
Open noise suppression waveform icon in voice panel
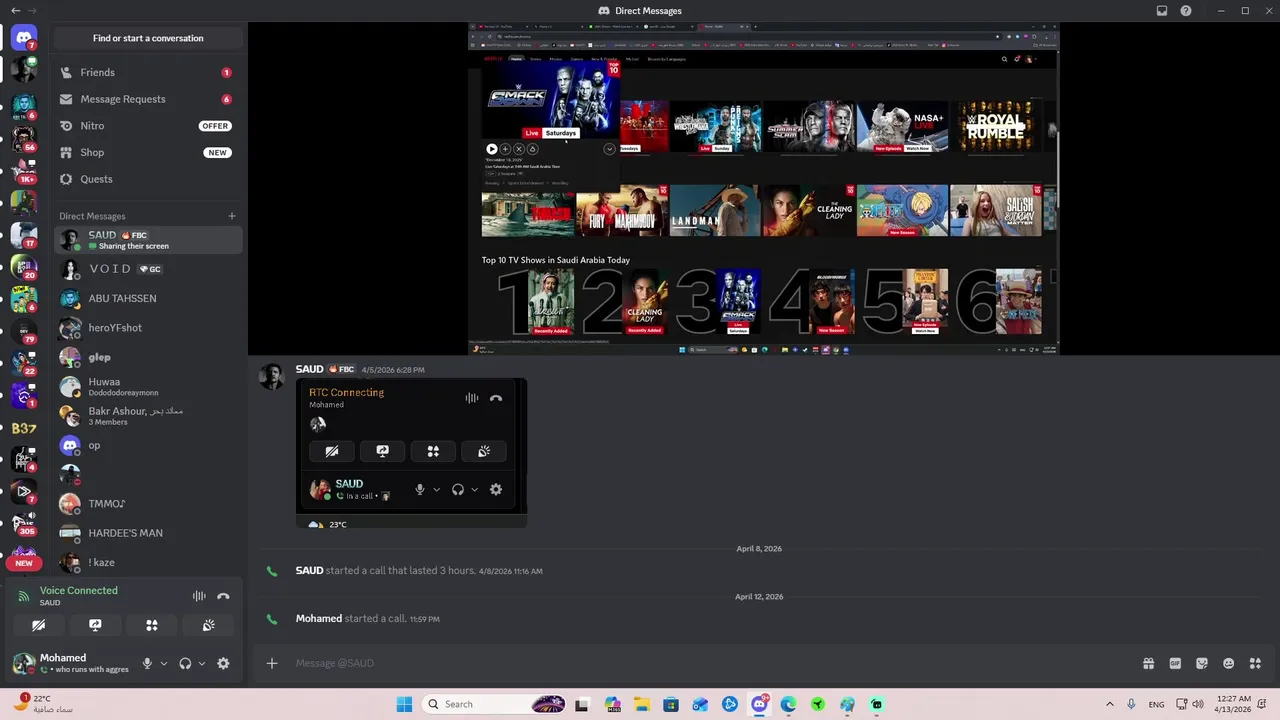coord(199,596)
